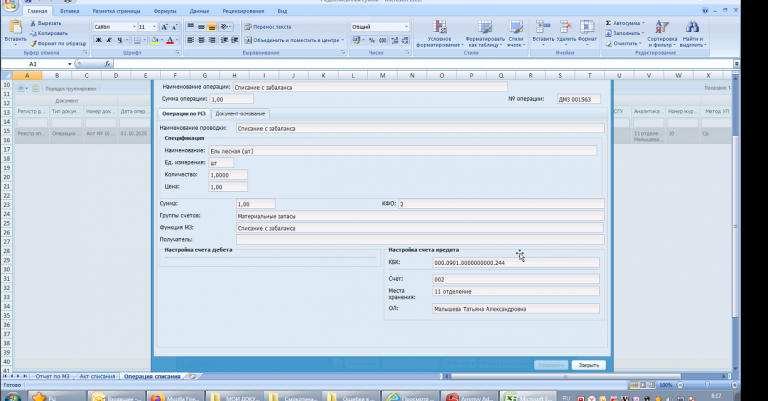Switch to Page Layout view in status bar
The image size is (768, 401).
point(643,385)
